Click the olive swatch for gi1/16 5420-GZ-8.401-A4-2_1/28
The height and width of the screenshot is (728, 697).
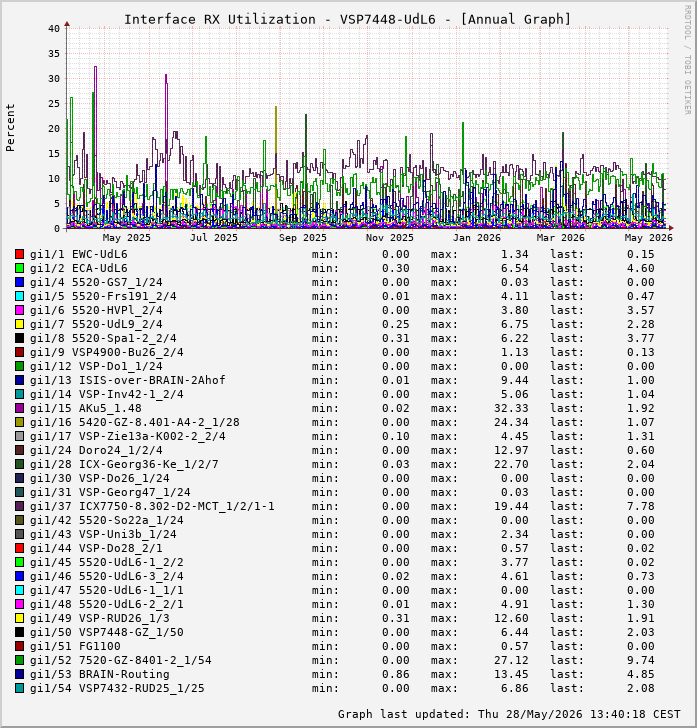20,422
